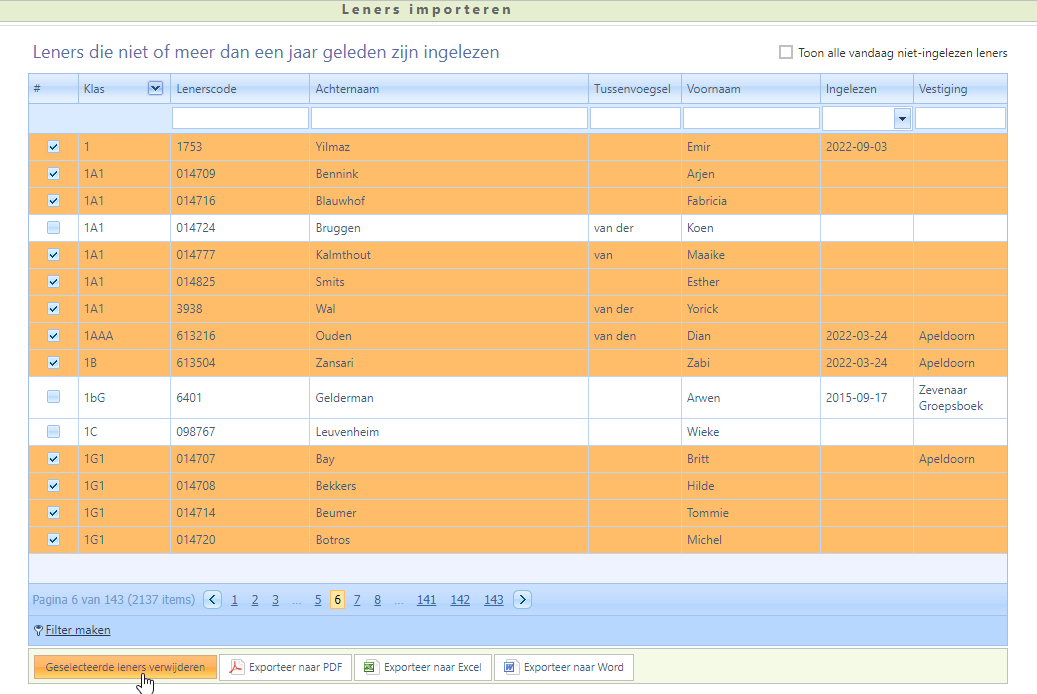This screenshot has height=694, width=1037.
Task: Open the Klas column filter dropdown
Action: pos(155,88)
